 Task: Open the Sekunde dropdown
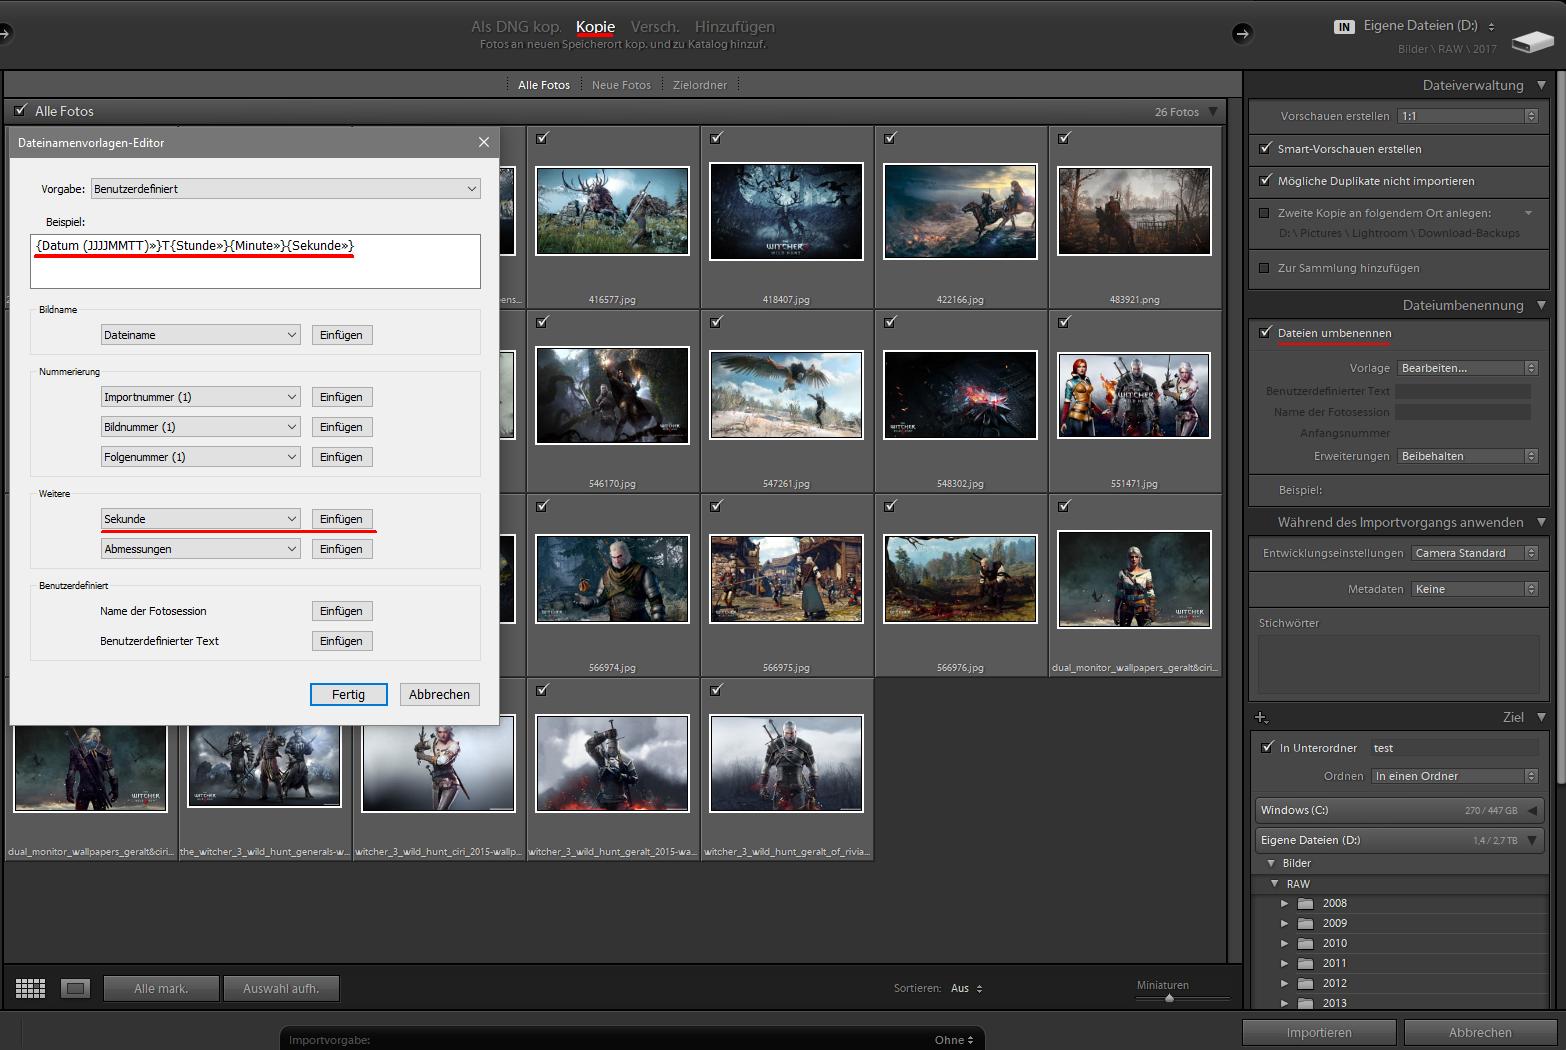click(201, 519)
